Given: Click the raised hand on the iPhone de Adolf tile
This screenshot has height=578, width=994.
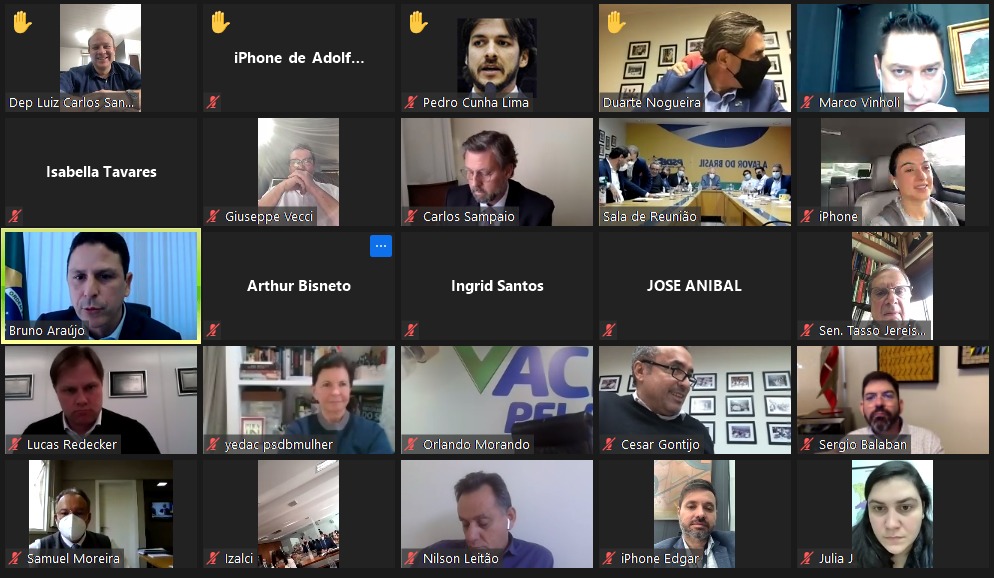Looking at the screenshot, I should tap(221, 22).
